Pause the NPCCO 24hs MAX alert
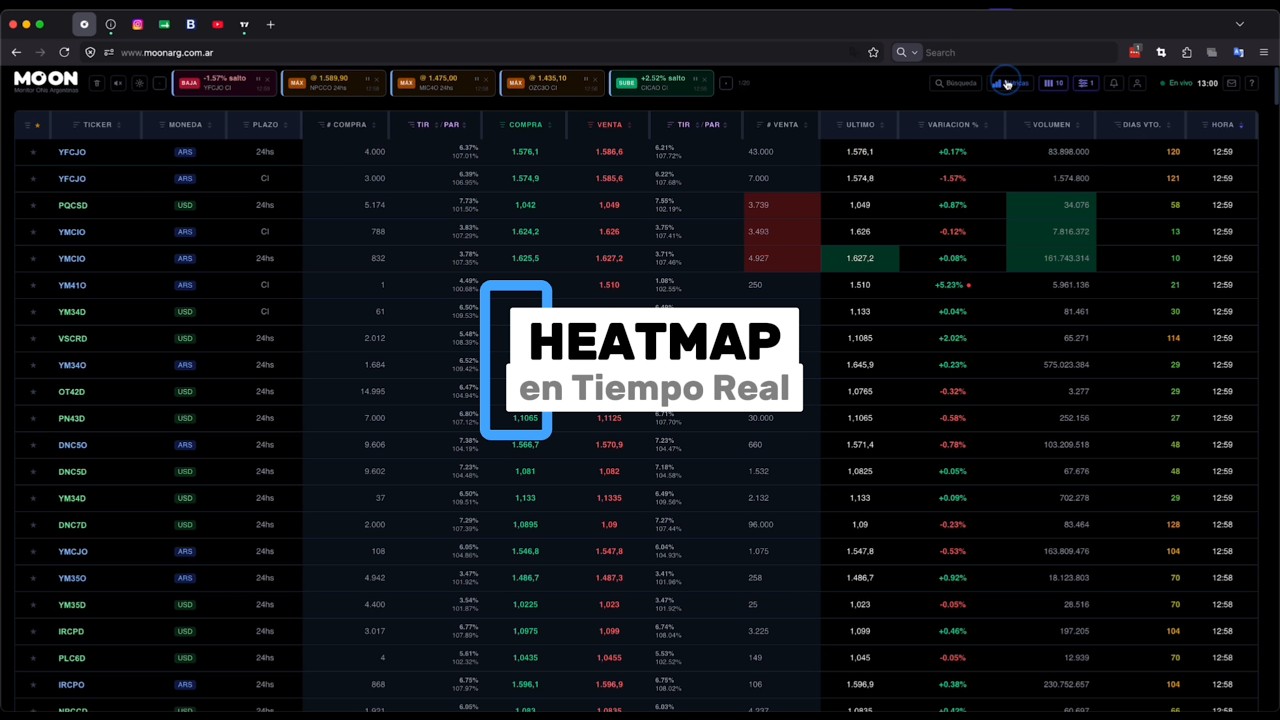The width and height of the screenshot is (1280, 720). pyautogui.click(x=367, y=78)
